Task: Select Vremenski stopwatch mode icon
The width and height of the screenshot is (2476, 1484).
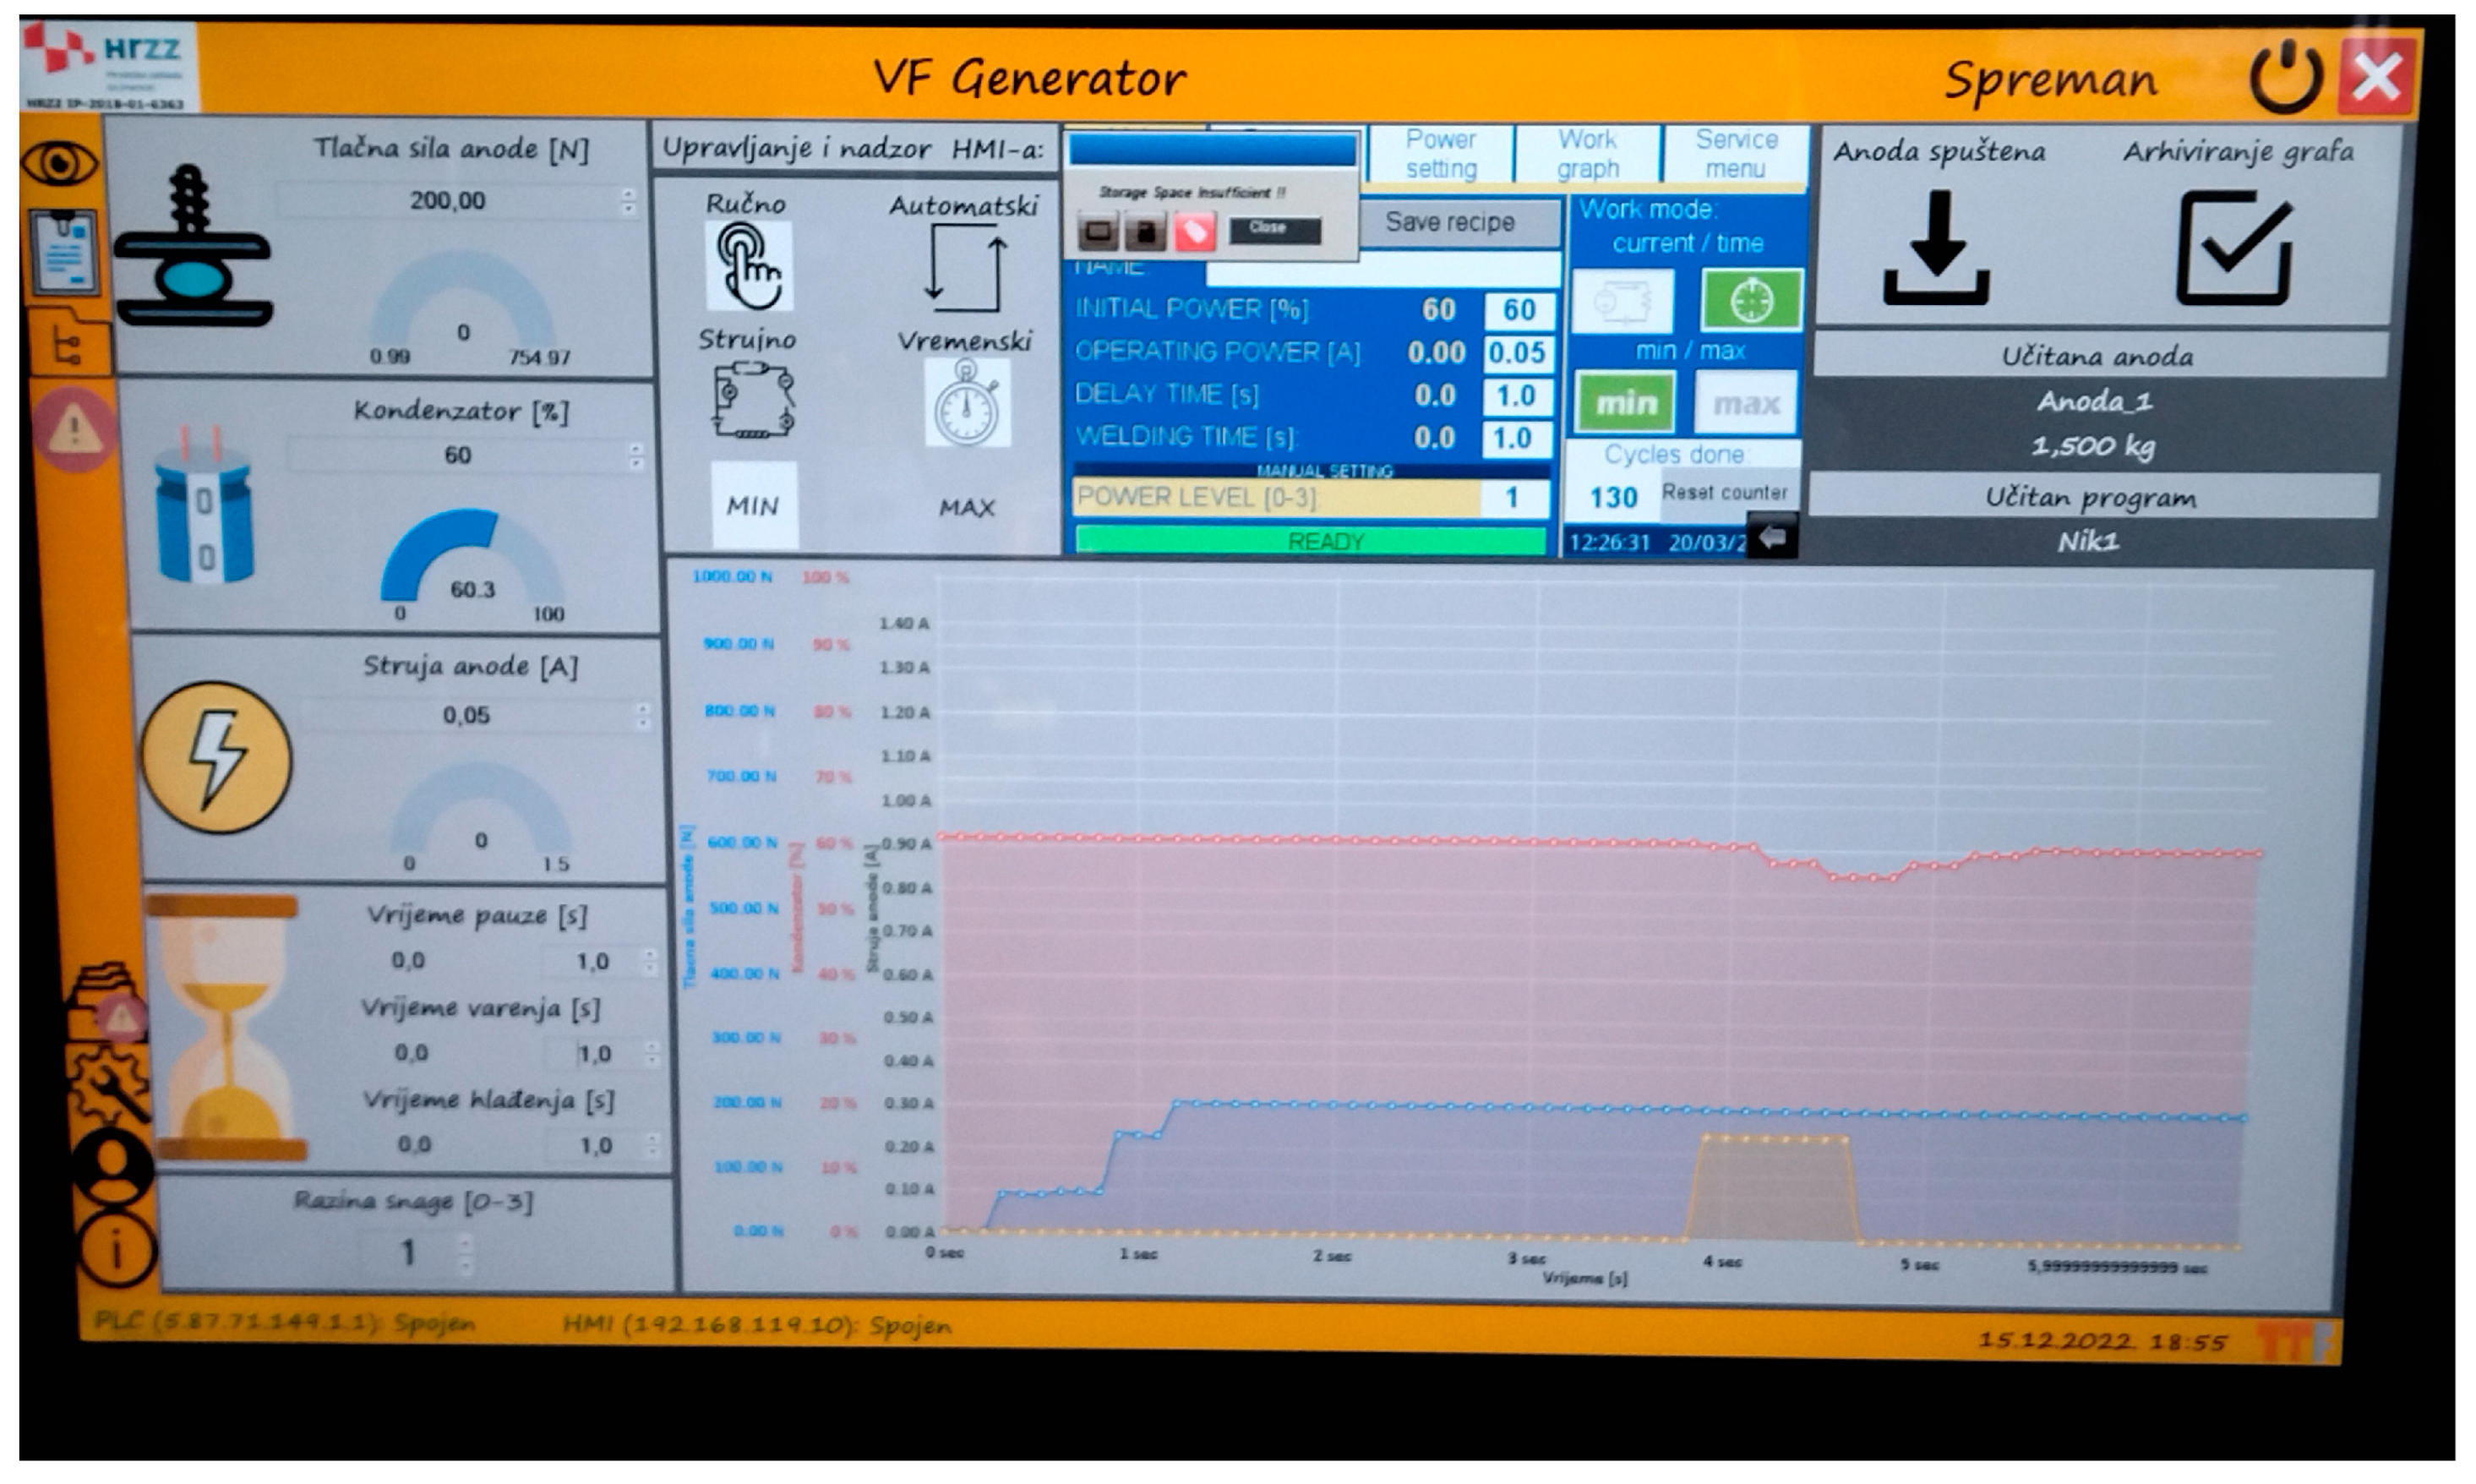Action: click(967, 403)
